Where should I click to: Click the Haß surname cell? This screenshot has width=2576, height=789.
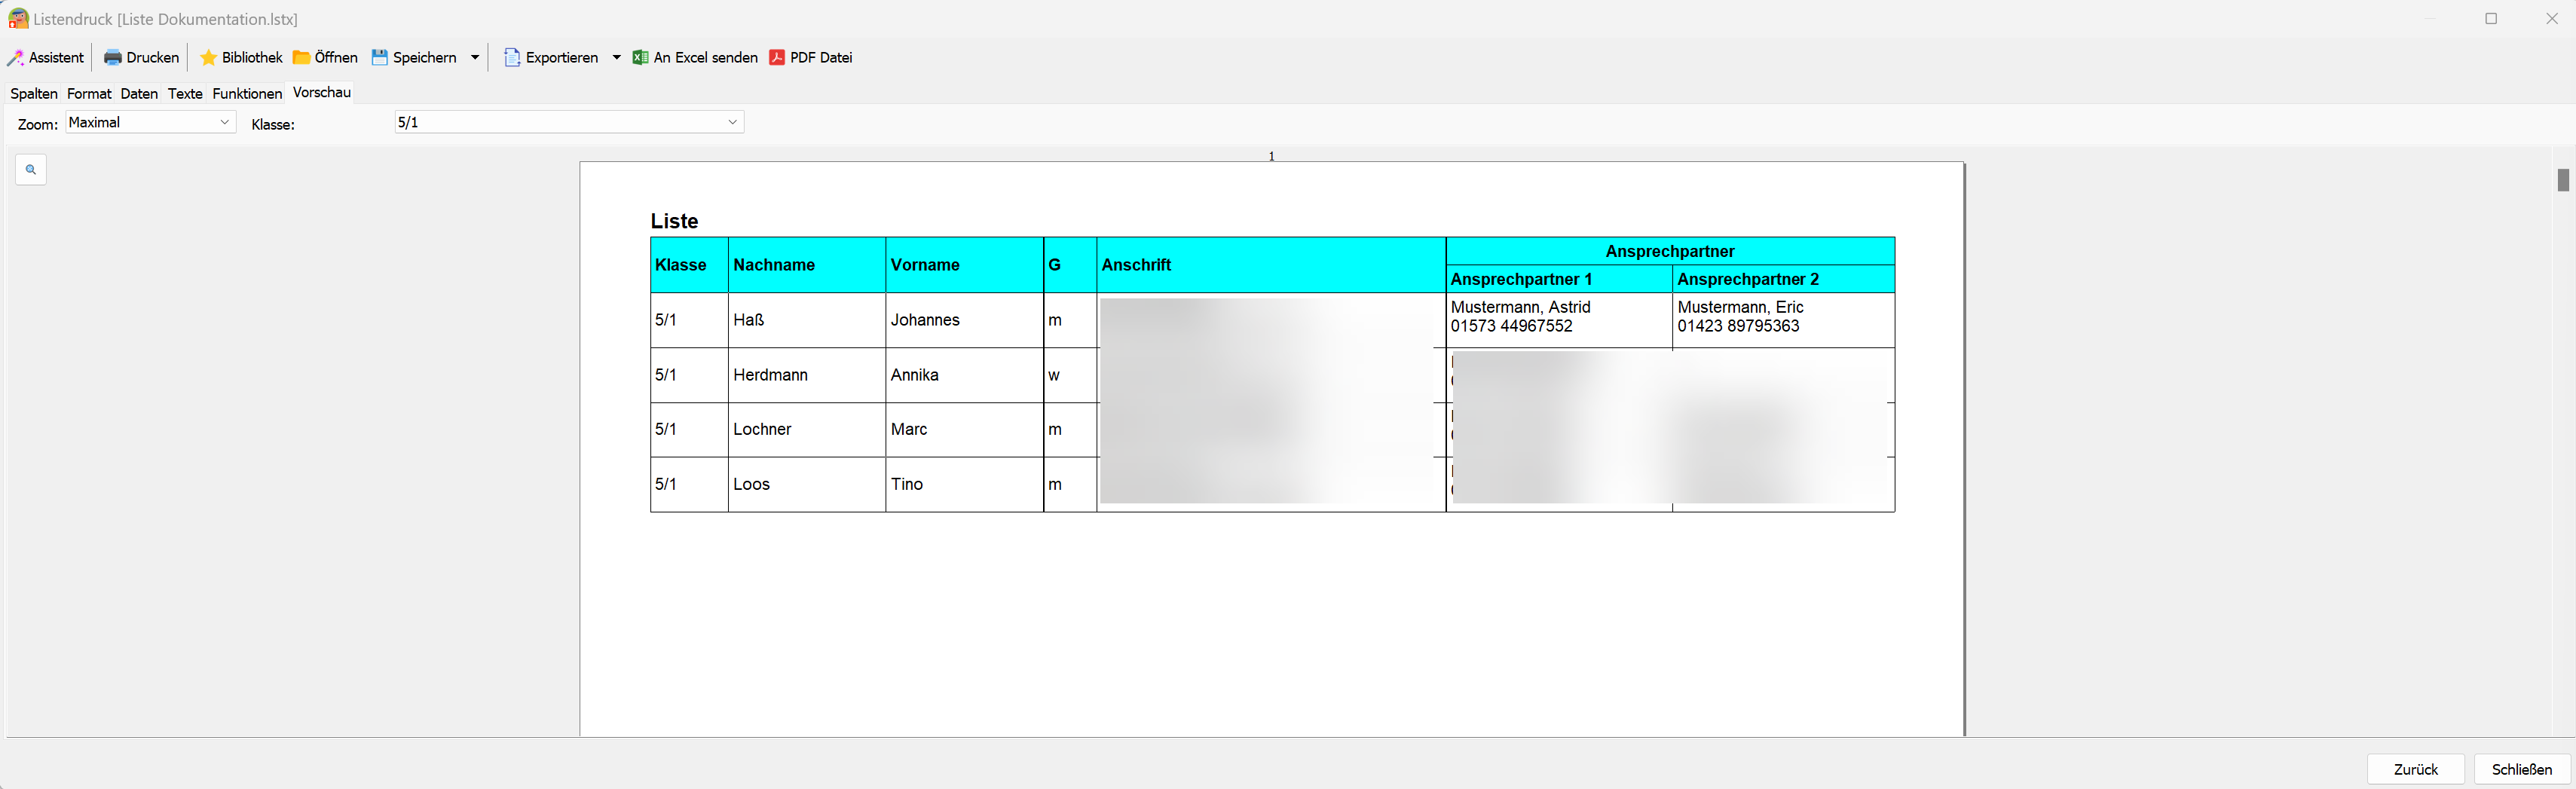tap(807, 320)
